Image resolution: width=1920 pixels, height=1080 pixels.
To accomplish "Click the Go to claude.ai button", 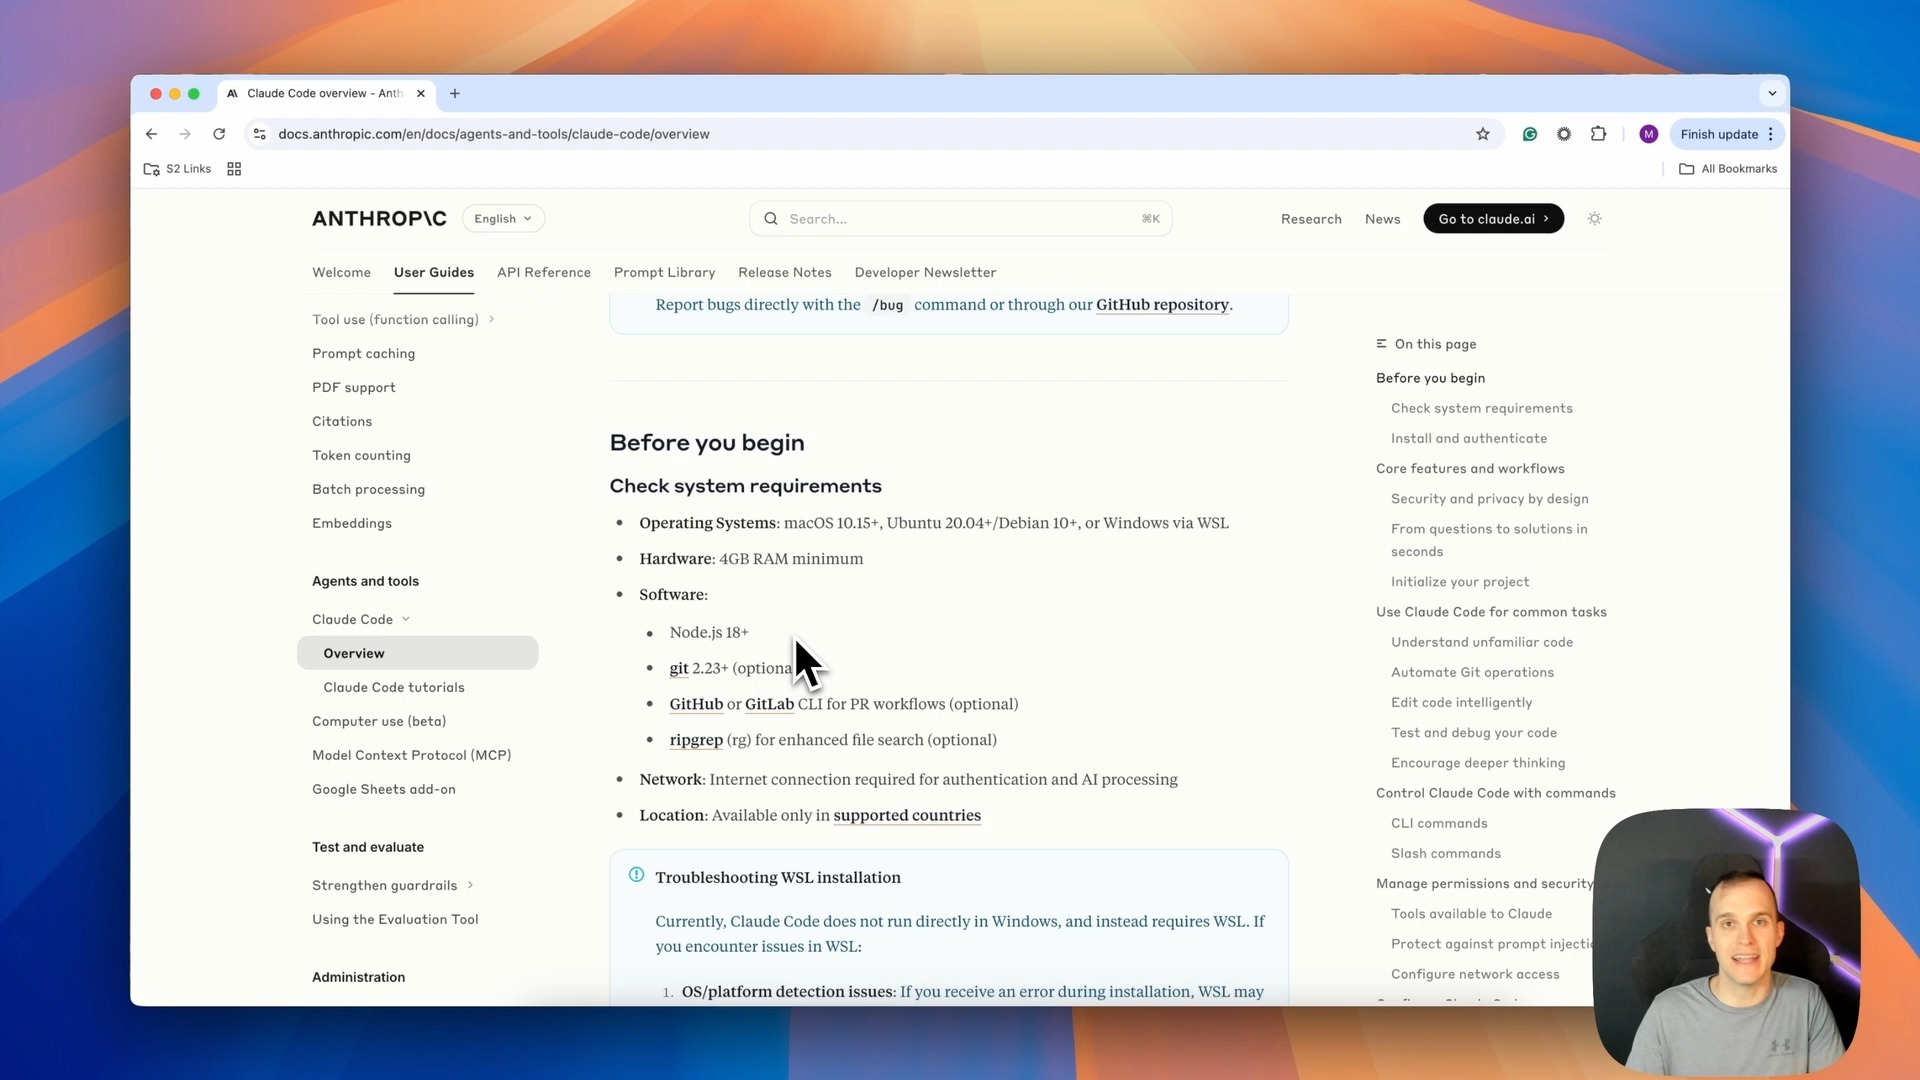I will pyautogui.click(x=1492, y=219).
